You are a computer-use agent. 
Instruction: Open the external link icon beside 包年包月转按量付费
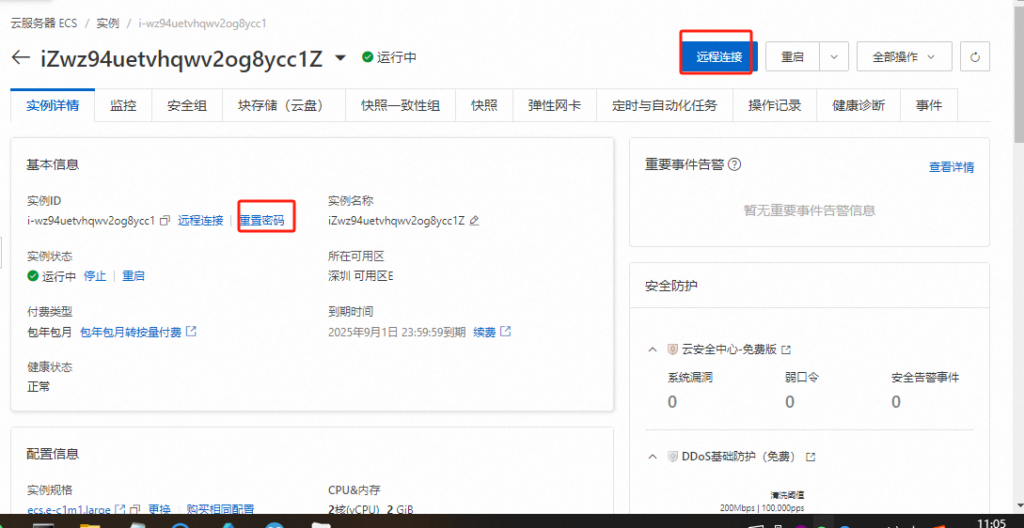tap(191, 331)
